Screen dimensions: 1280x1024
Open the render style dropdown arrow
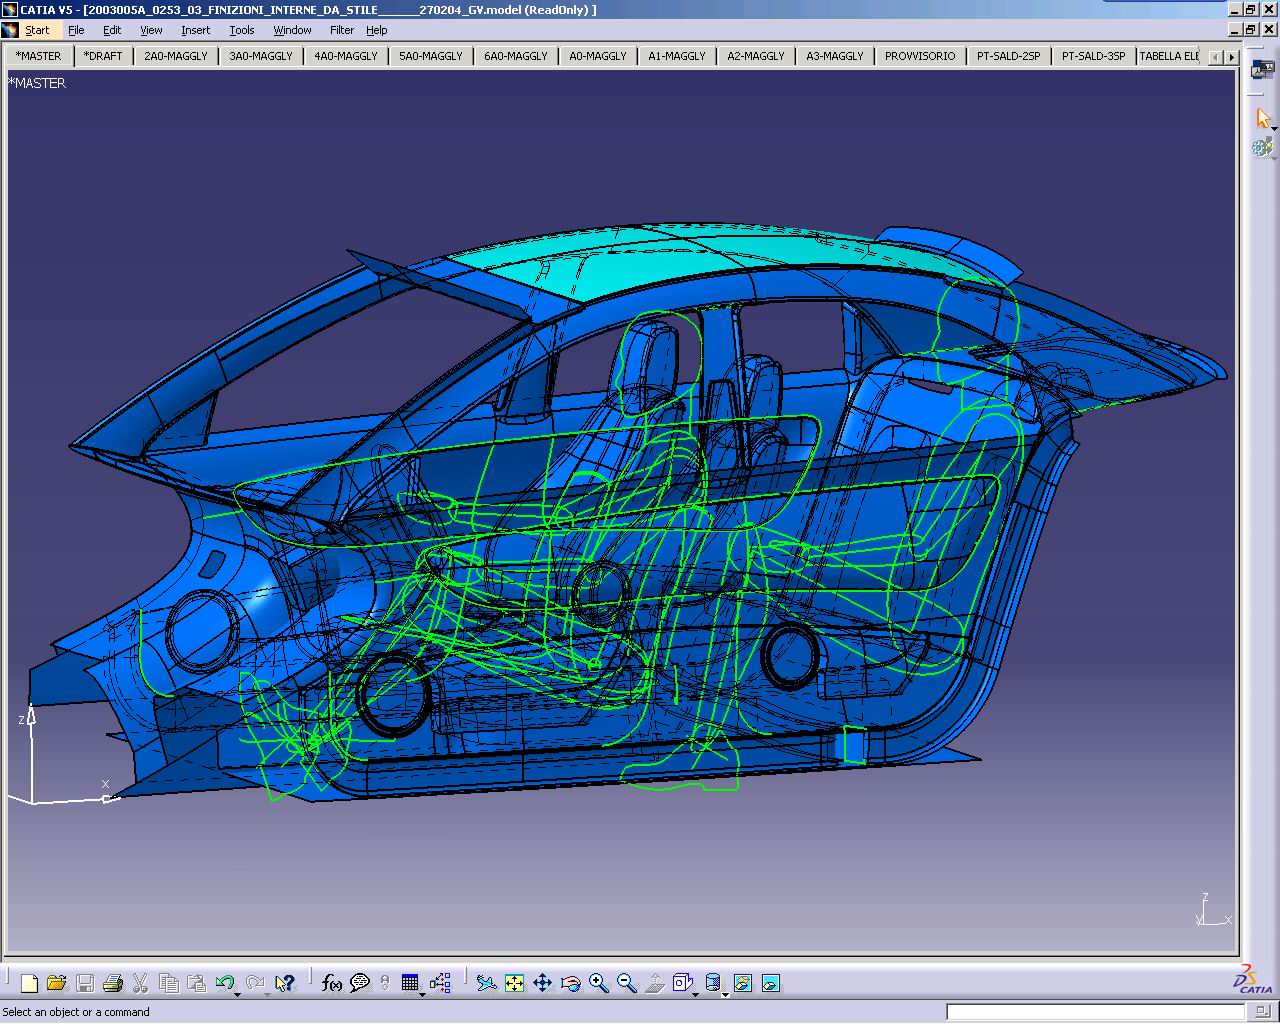pyautogui.click(x=727, y=995)
